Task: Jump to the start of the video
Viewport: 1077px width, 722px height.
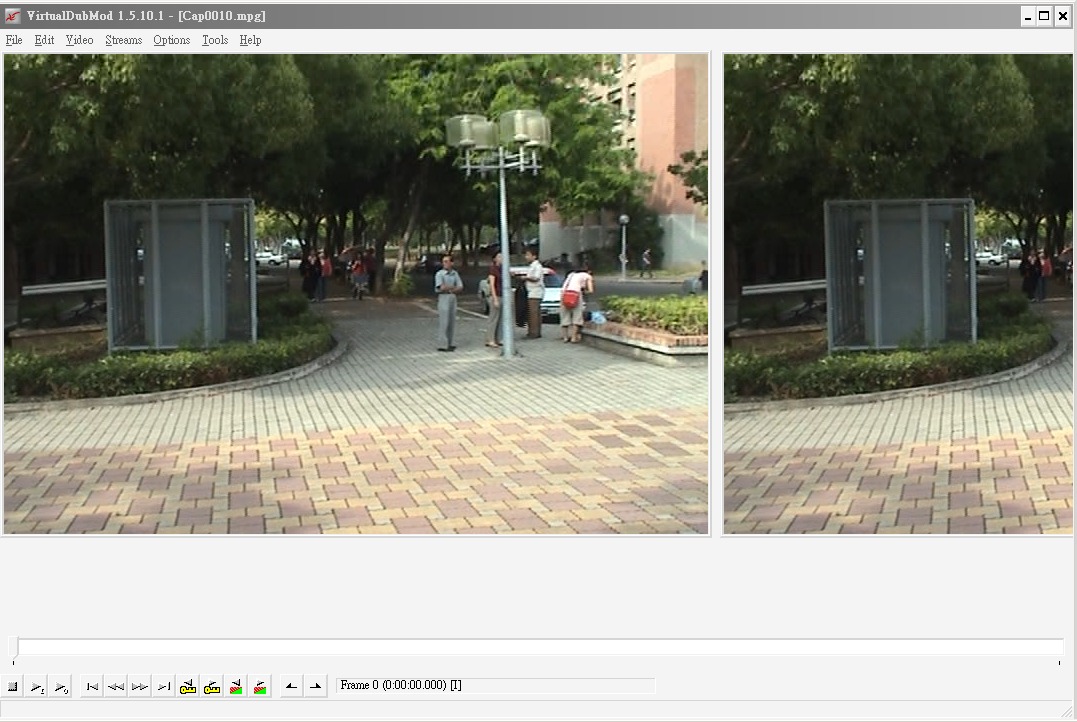Action: pyautogui.click(x=92, y=686)
